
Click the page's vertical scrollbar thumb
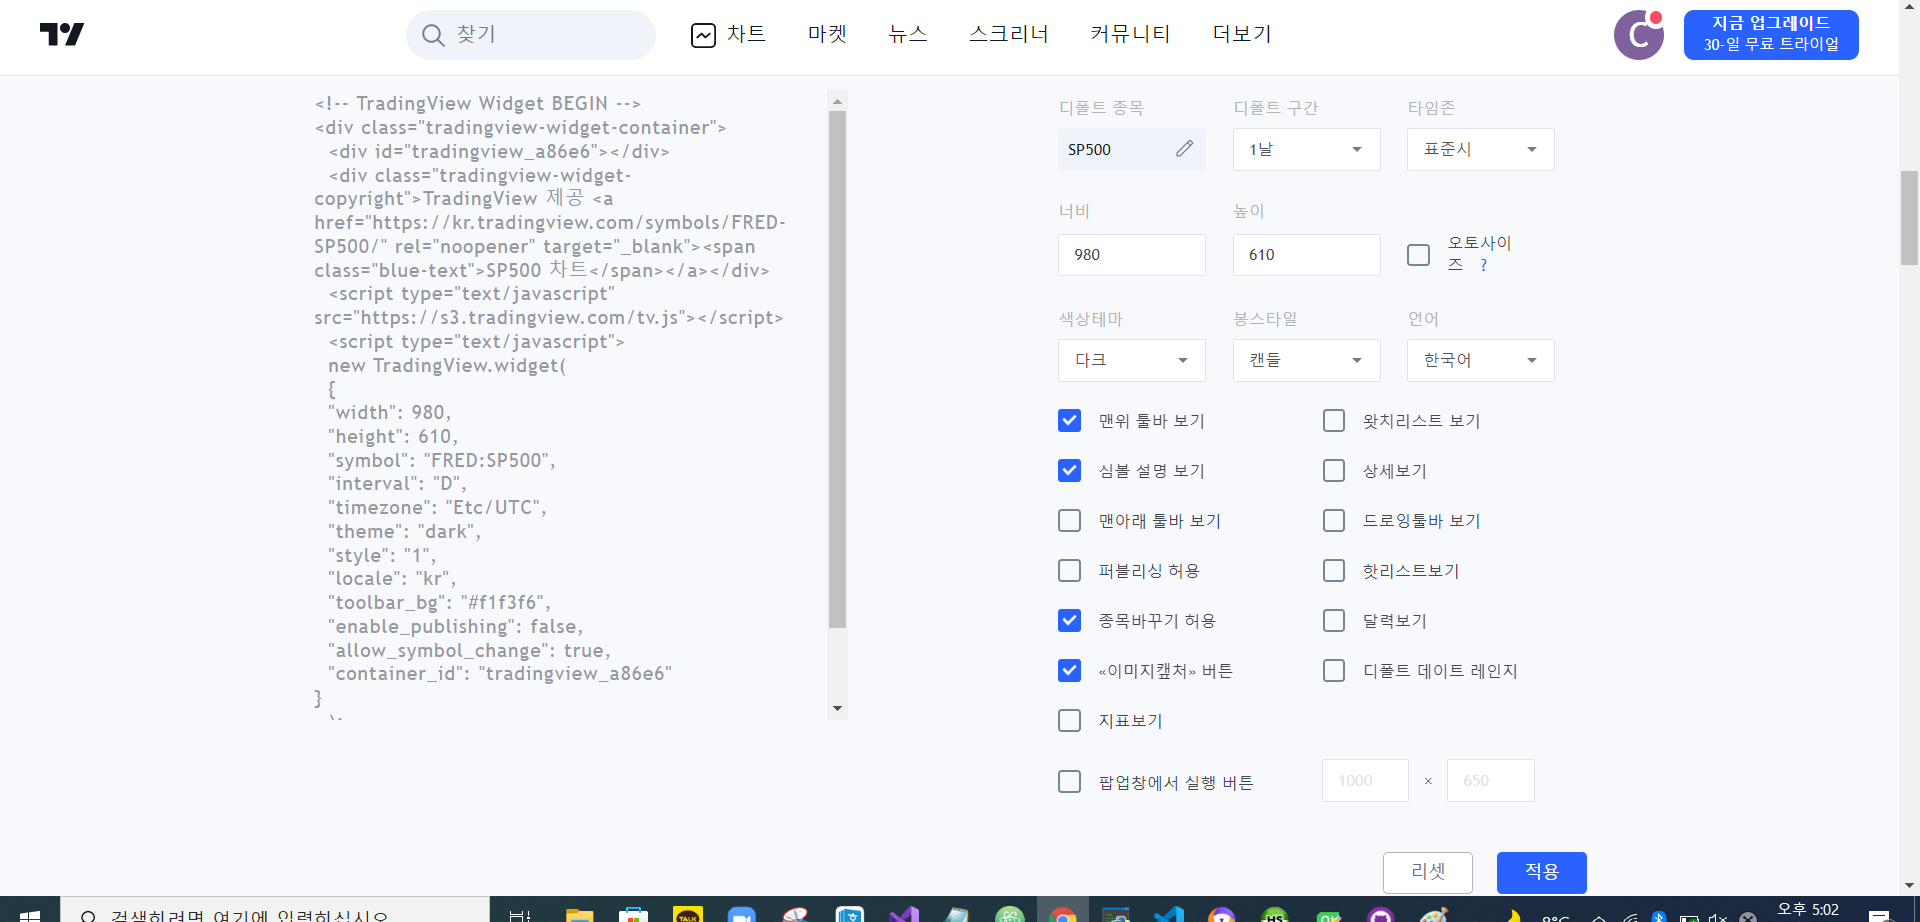[x=1909, y=217]
